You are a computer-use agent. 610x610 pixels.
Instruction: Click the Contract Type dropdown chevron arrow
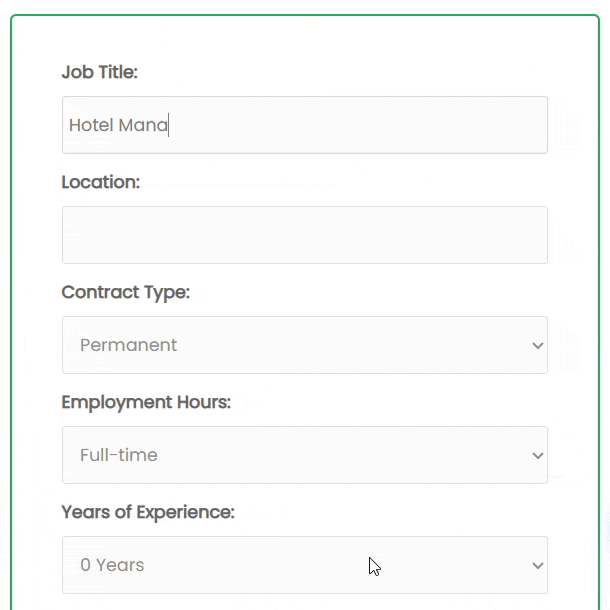point(538,345)
